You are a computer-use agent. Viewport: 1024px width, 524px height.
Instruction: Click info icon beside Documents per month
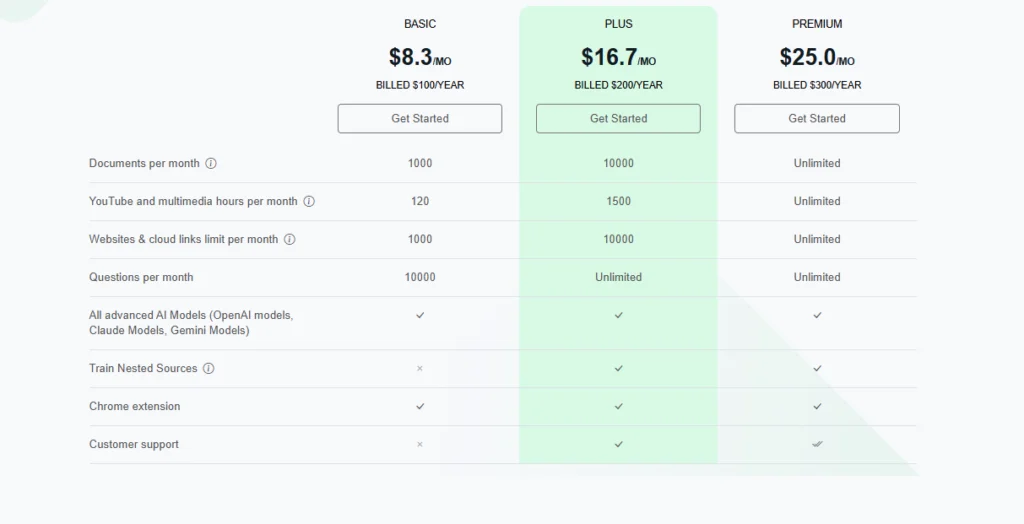pos(211,163)
